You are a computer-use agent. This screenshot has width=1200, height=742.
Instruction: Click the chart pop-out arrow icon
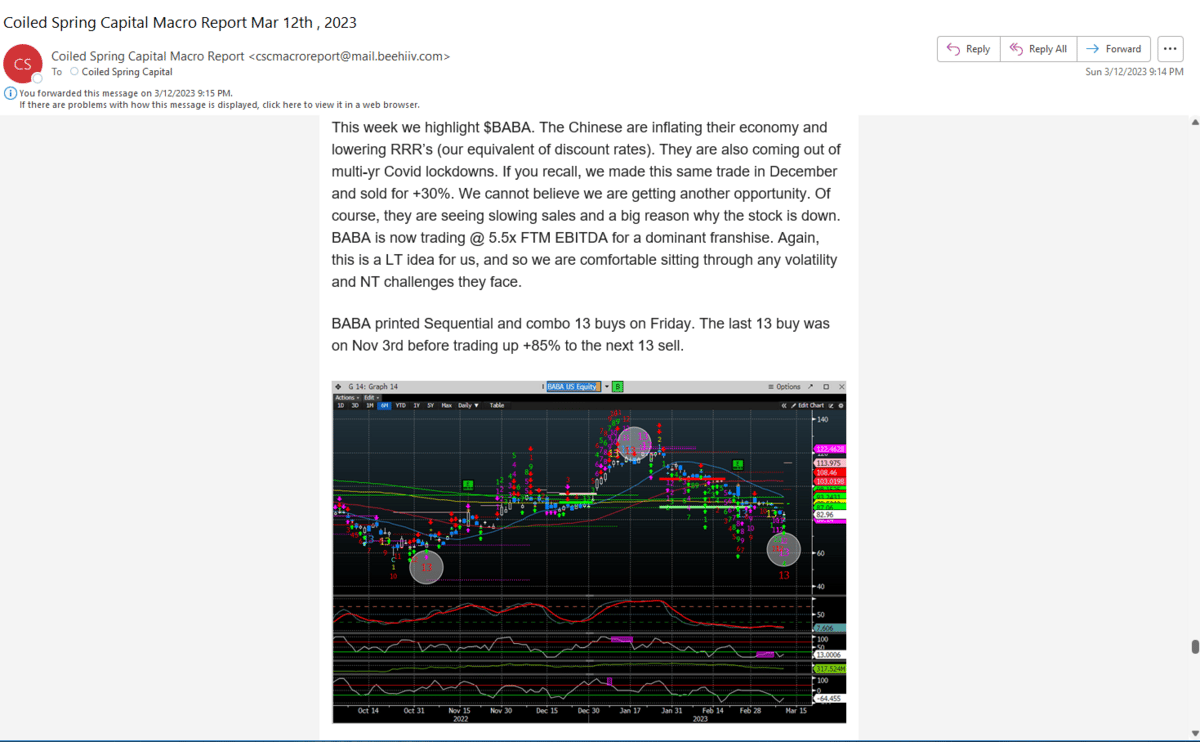pyautogui.click(x=809, y=386)
